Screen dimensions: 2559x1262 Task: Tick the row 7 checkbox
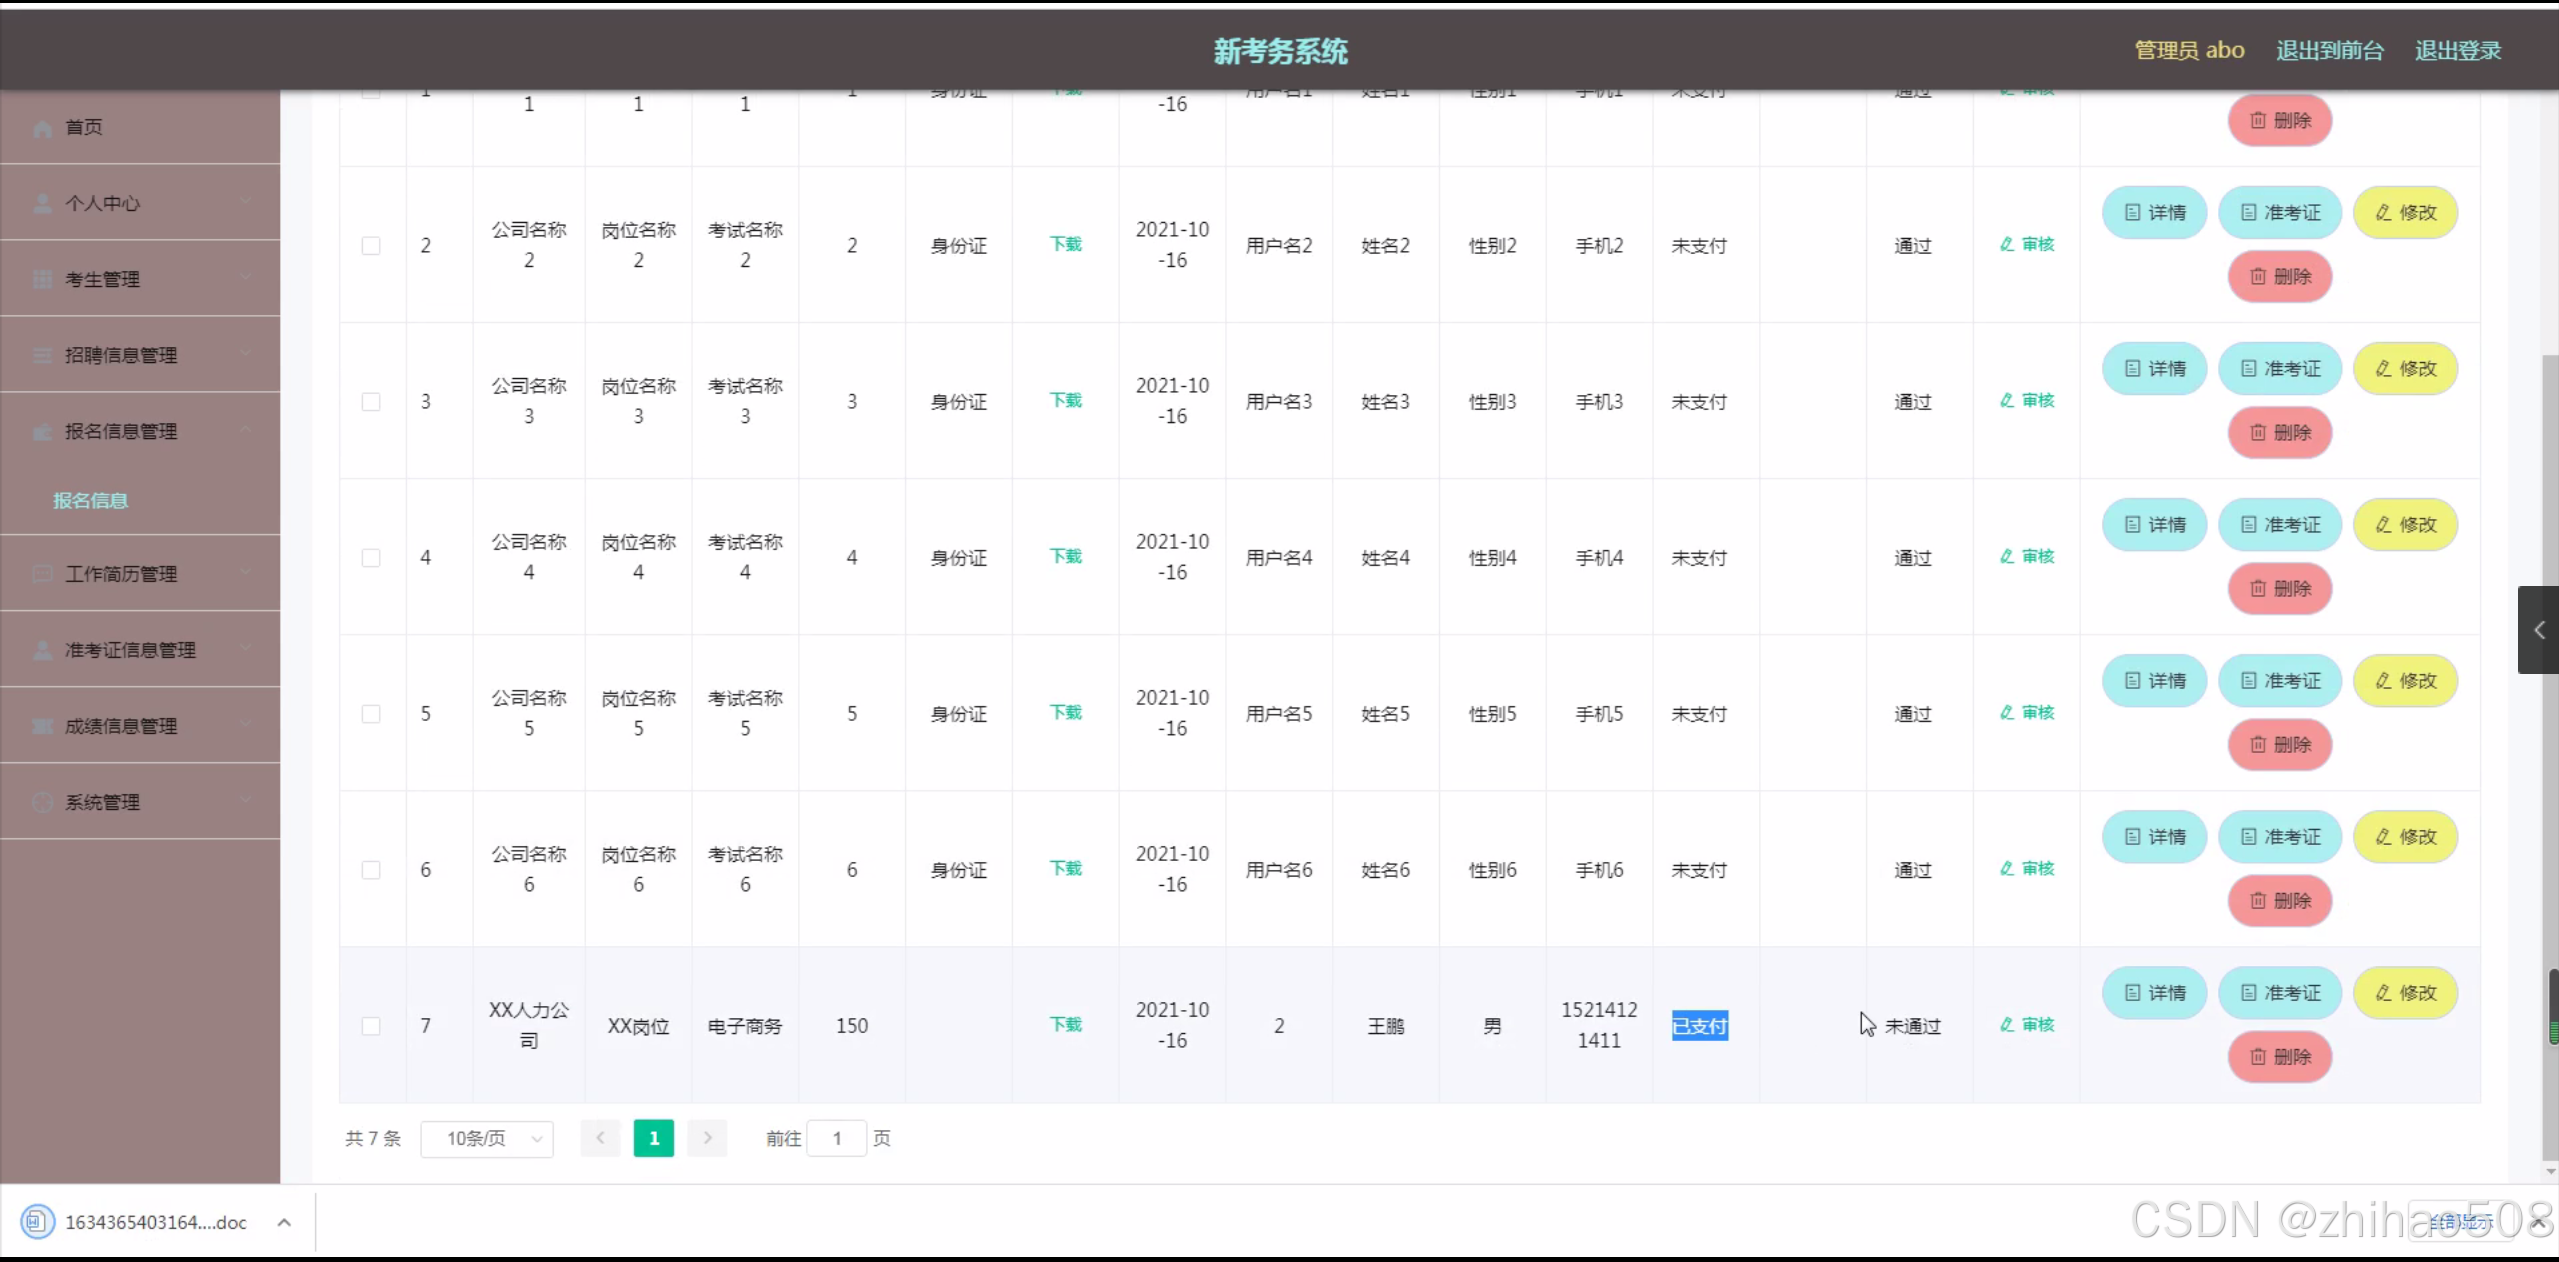tap(371, 1026)
